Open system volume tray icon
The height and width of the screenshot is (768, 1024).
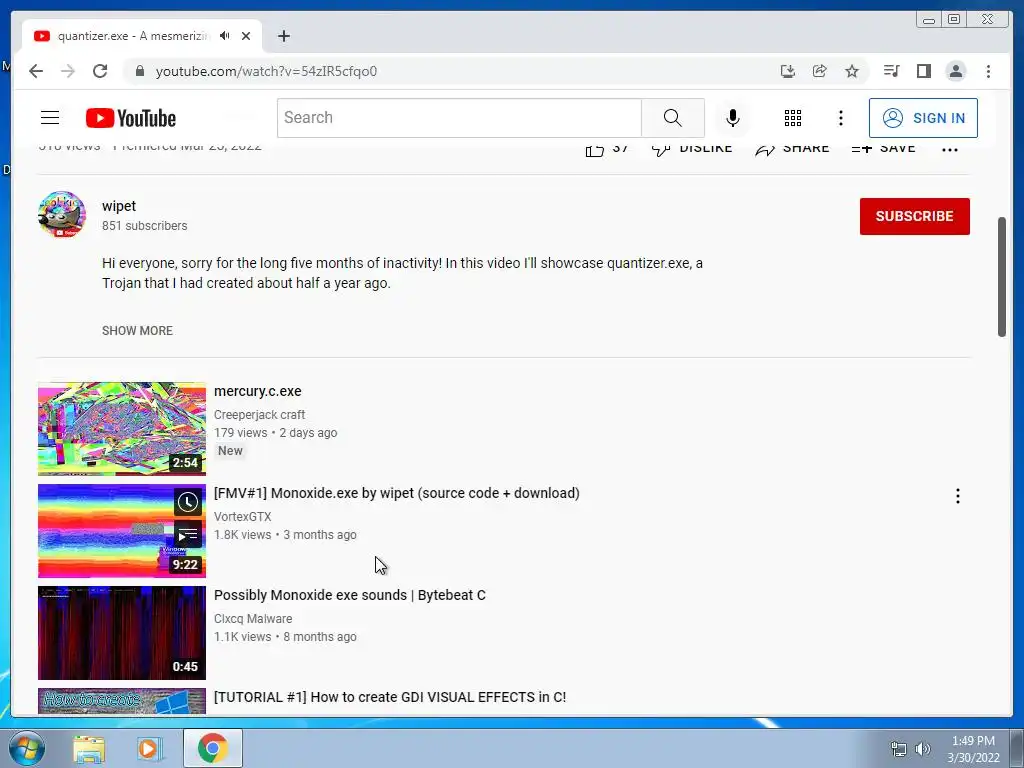pyautogui.click(x=922, y=749)
